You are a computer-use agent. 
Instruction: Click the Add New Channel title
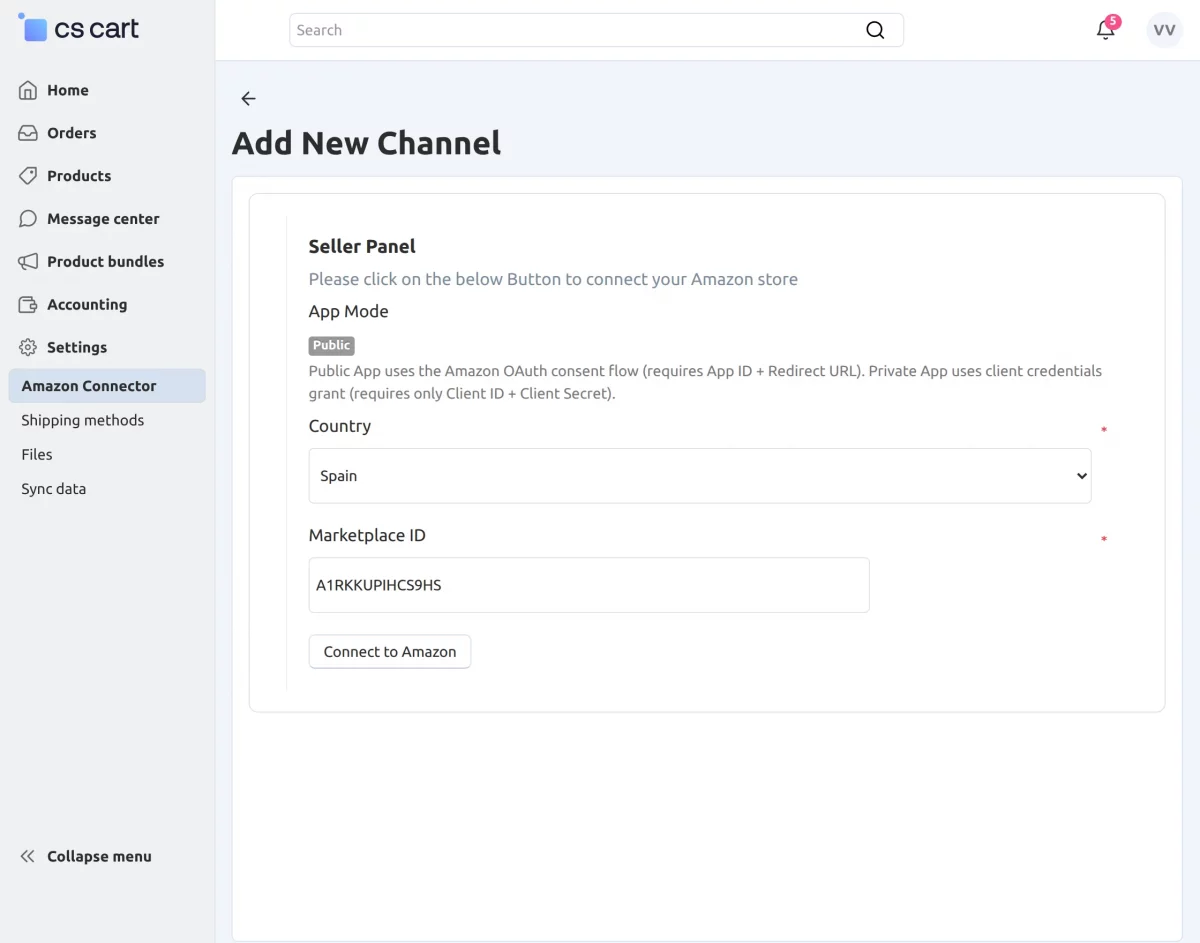367,143
